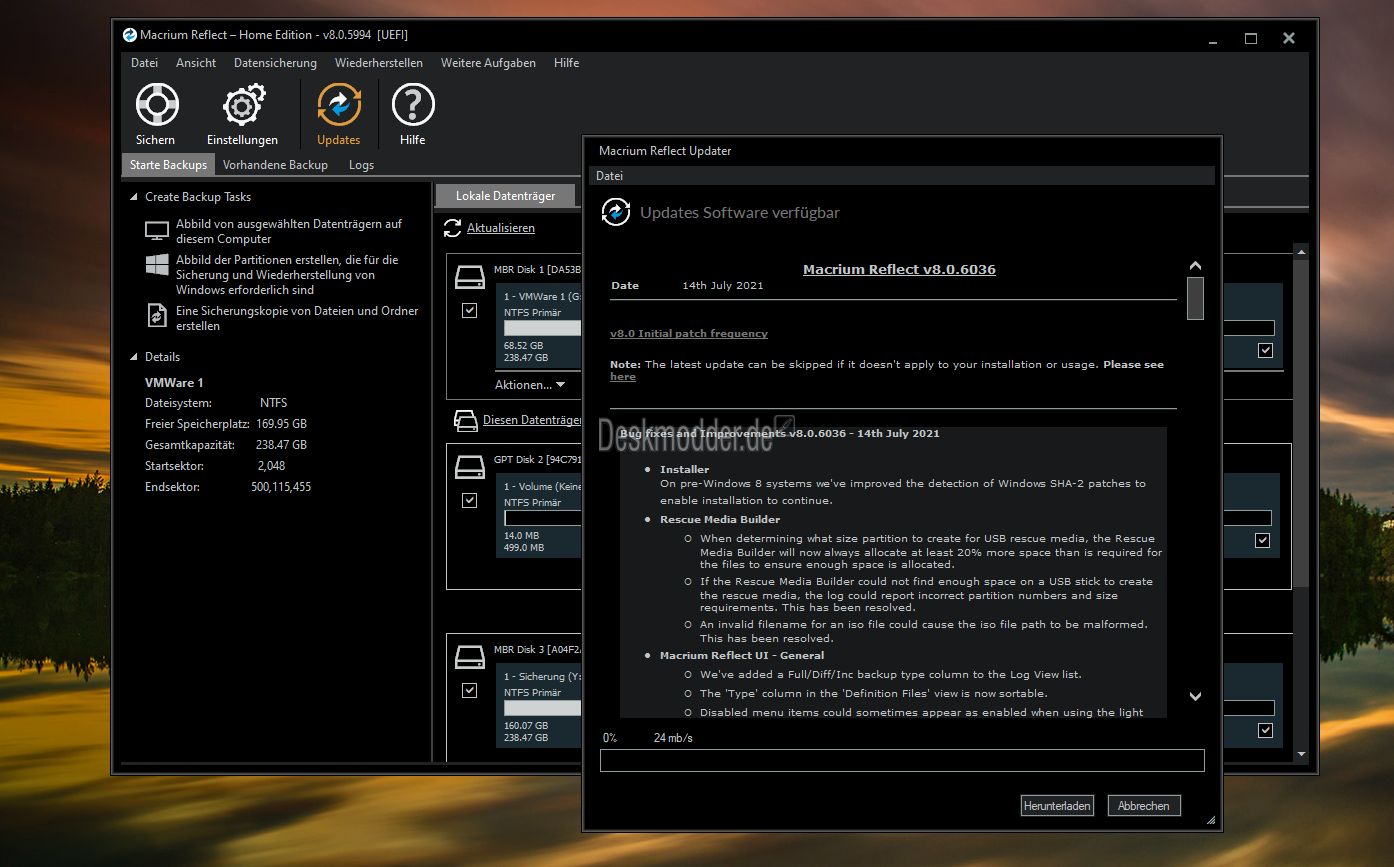Click the Windows partitions image creation task
Image resolution: width=1394 pixels, height=867 pixels.
287,275
